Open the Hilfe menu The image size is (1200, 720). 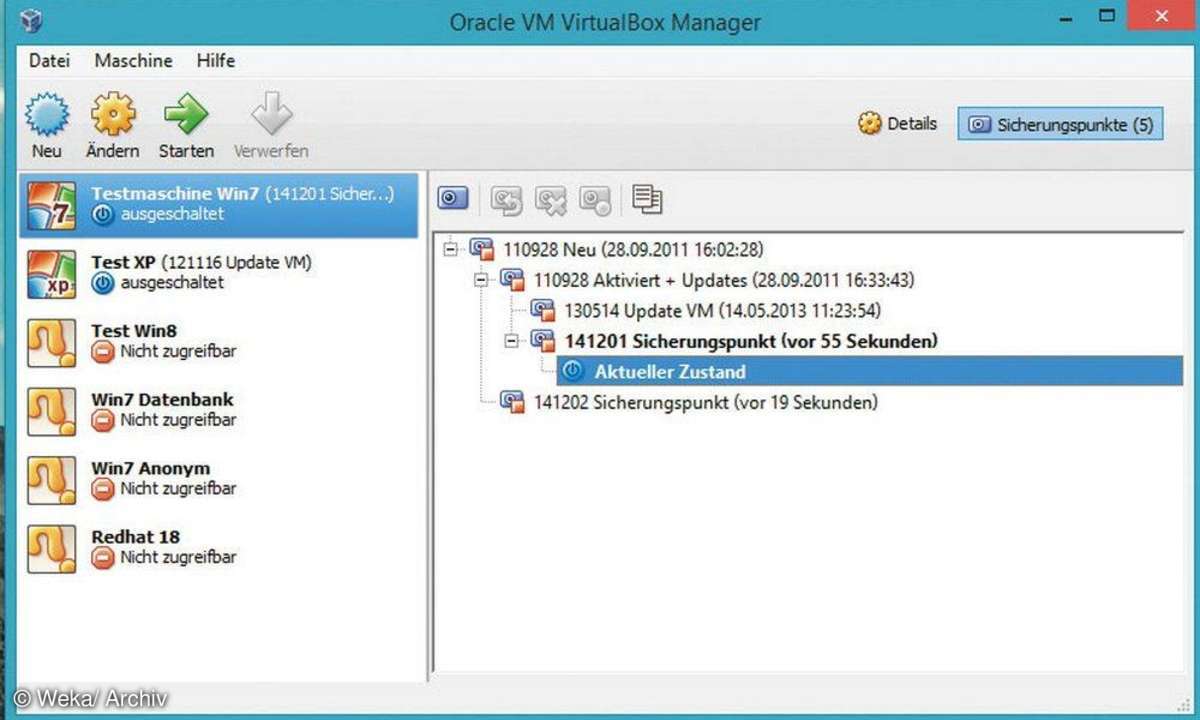pos(216,60)
